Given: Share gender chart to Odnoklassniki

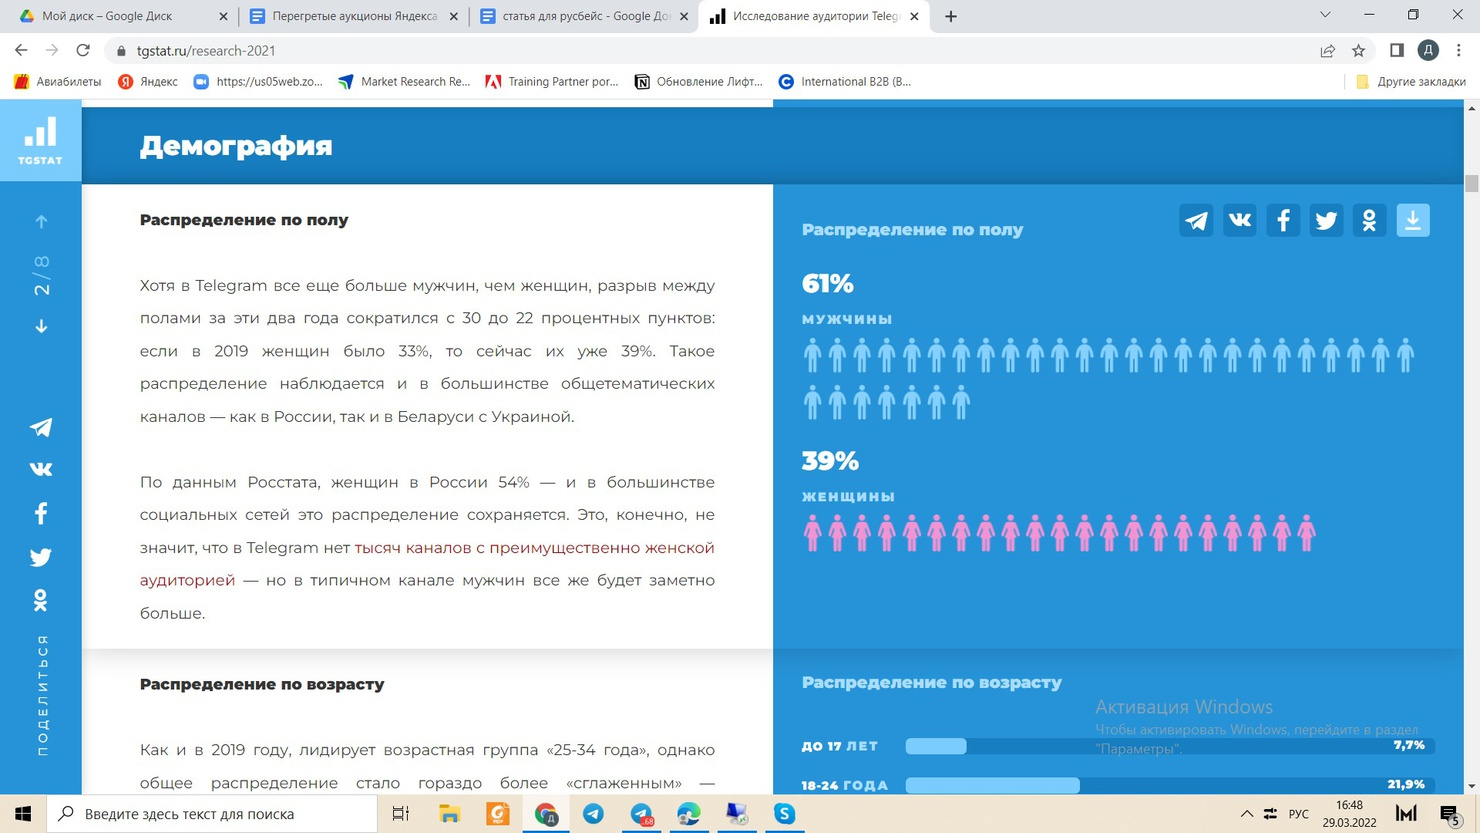Looking at the screenshot, I should 1370,220.
